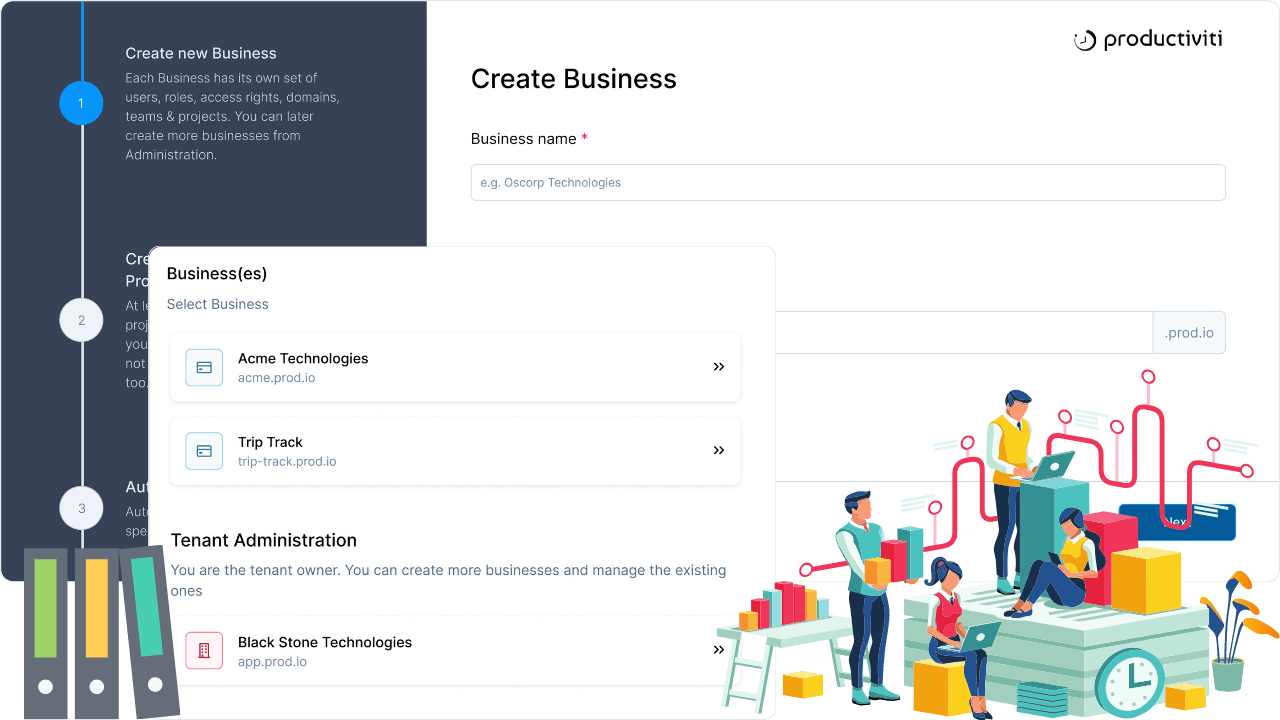Viewport: 1280px width, 720px height.
Task: Open the Acme Technologies business card
Action: coord(455,367)
